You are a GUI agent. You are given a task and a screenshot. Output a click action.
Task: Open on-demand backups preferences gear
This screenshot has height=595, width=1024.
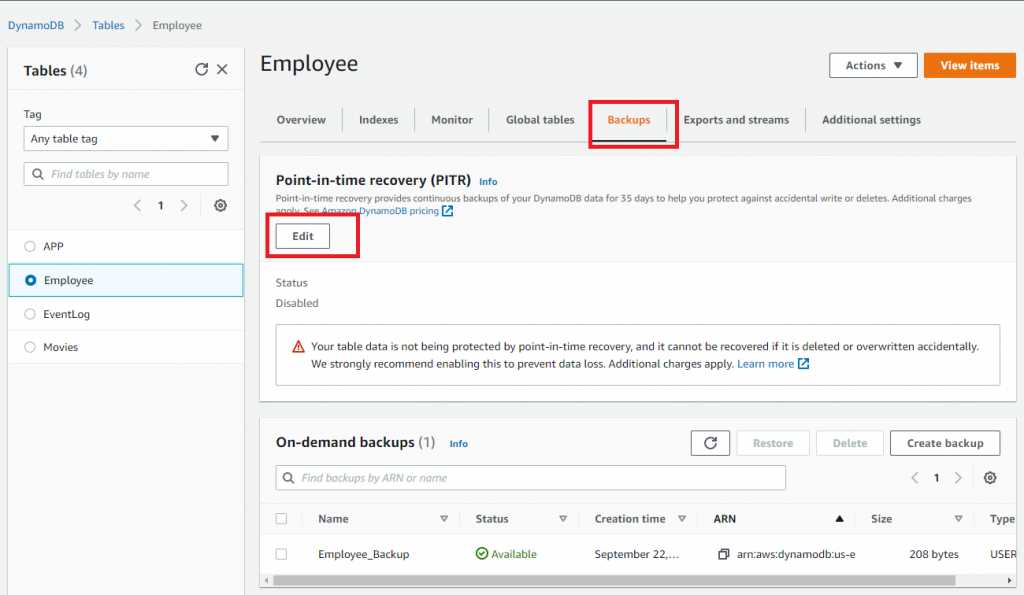point(990,478)
